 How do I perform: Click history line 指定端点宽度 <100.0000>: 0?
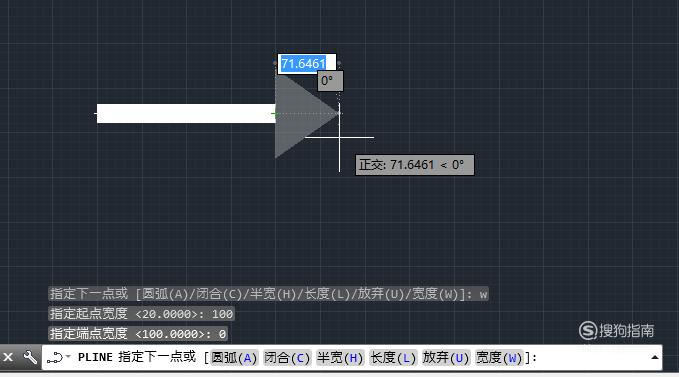tap(138, 334)
